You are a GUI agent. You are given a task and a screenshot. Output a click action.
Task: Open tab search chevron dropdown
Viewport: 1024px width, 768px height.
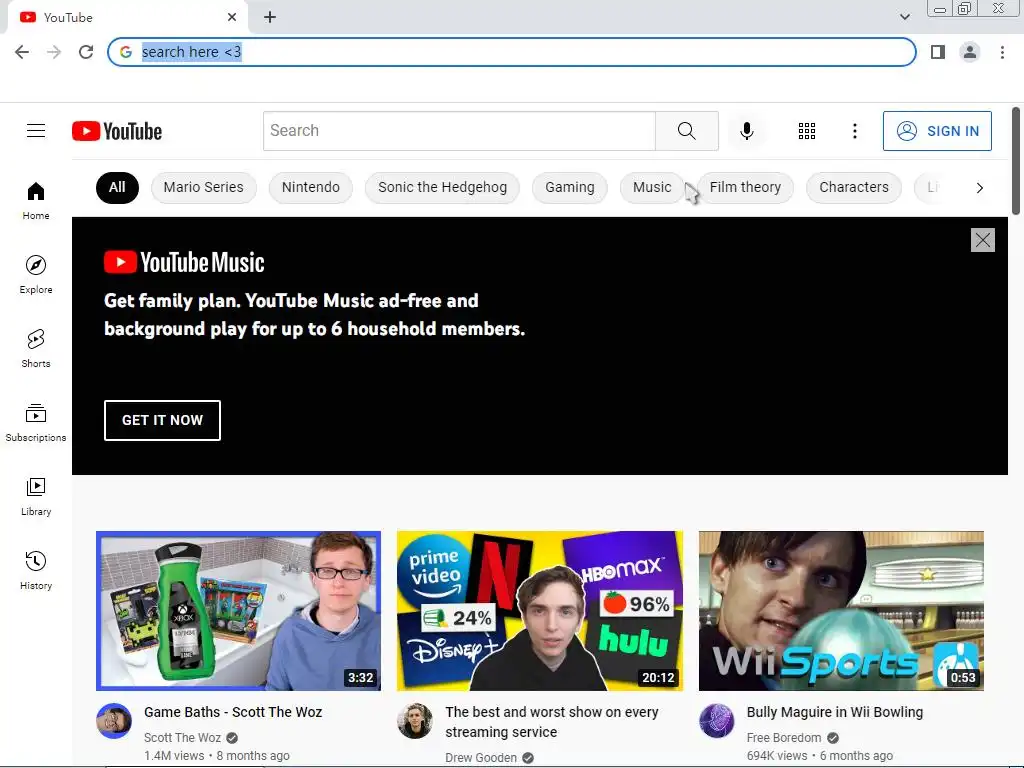click(904, 17)
